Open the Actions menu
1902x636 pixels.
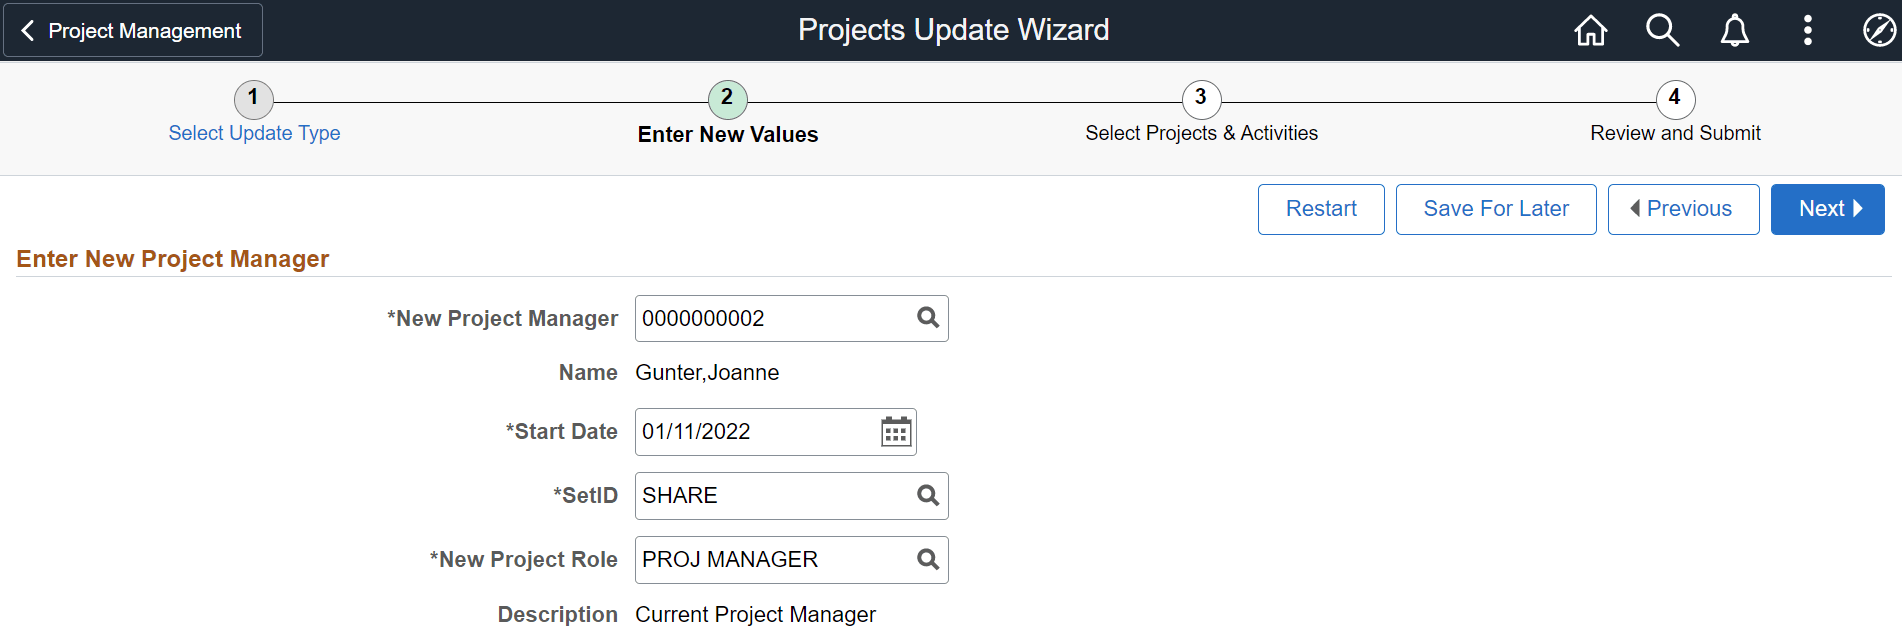coord(1807,30)
